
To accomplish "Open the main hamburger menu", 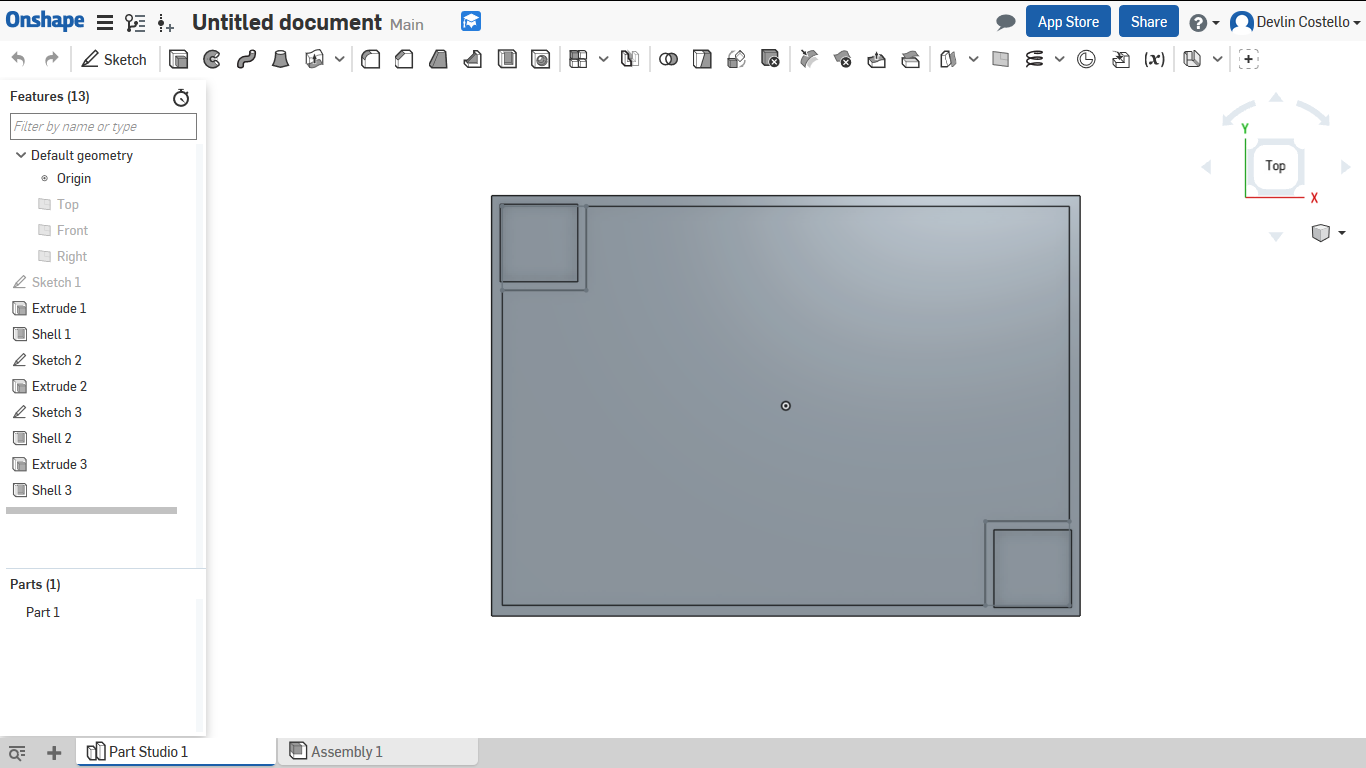I will pyautogui.click(x=105, y=22).
